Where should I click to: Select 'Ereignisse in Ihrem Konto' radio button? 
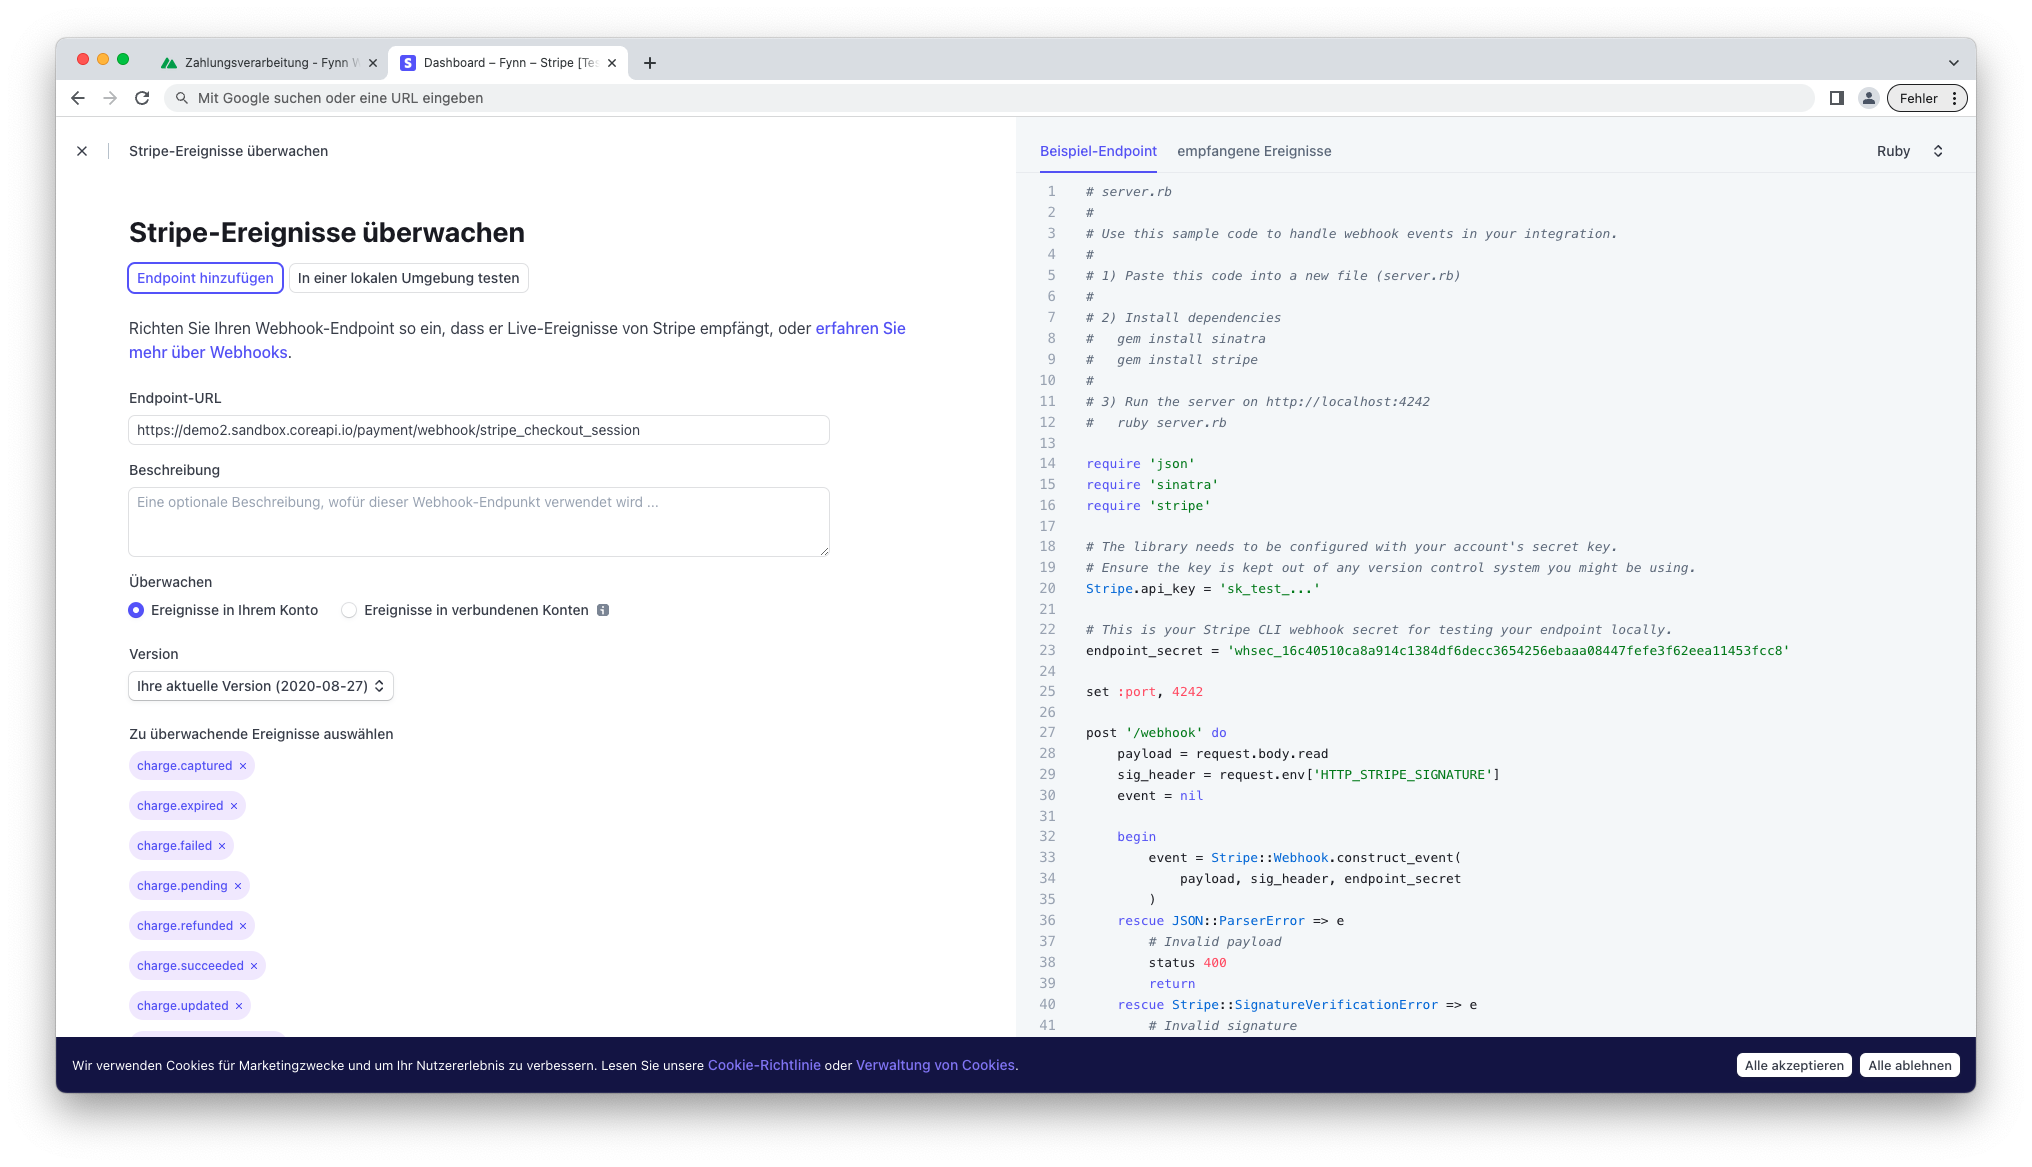point(135,610)
